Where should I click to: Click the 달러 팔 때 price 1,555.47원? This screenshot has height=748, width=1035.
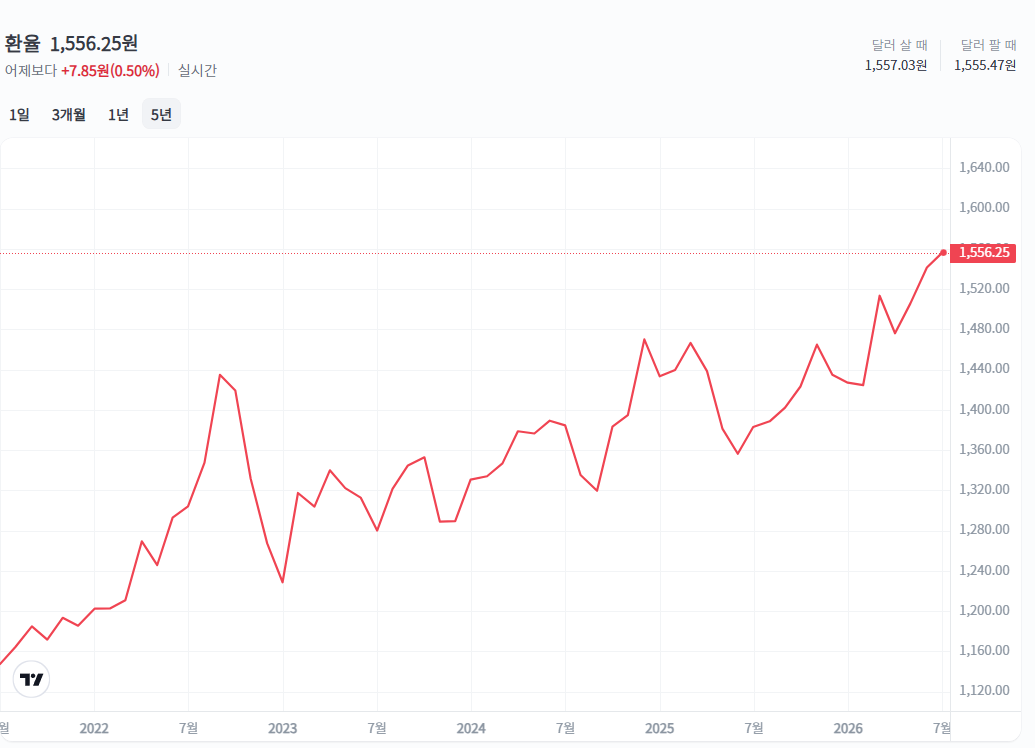pos(985,65)
